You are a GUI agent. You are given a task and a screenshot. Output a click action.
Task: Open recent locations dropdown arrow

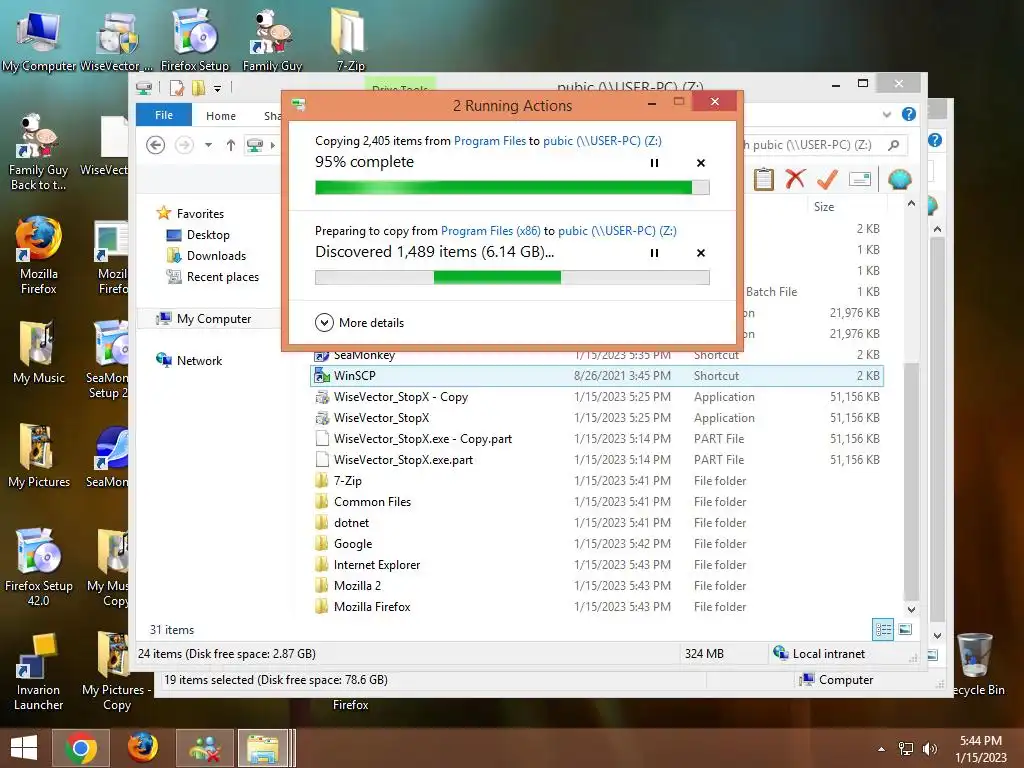[208, 145]
